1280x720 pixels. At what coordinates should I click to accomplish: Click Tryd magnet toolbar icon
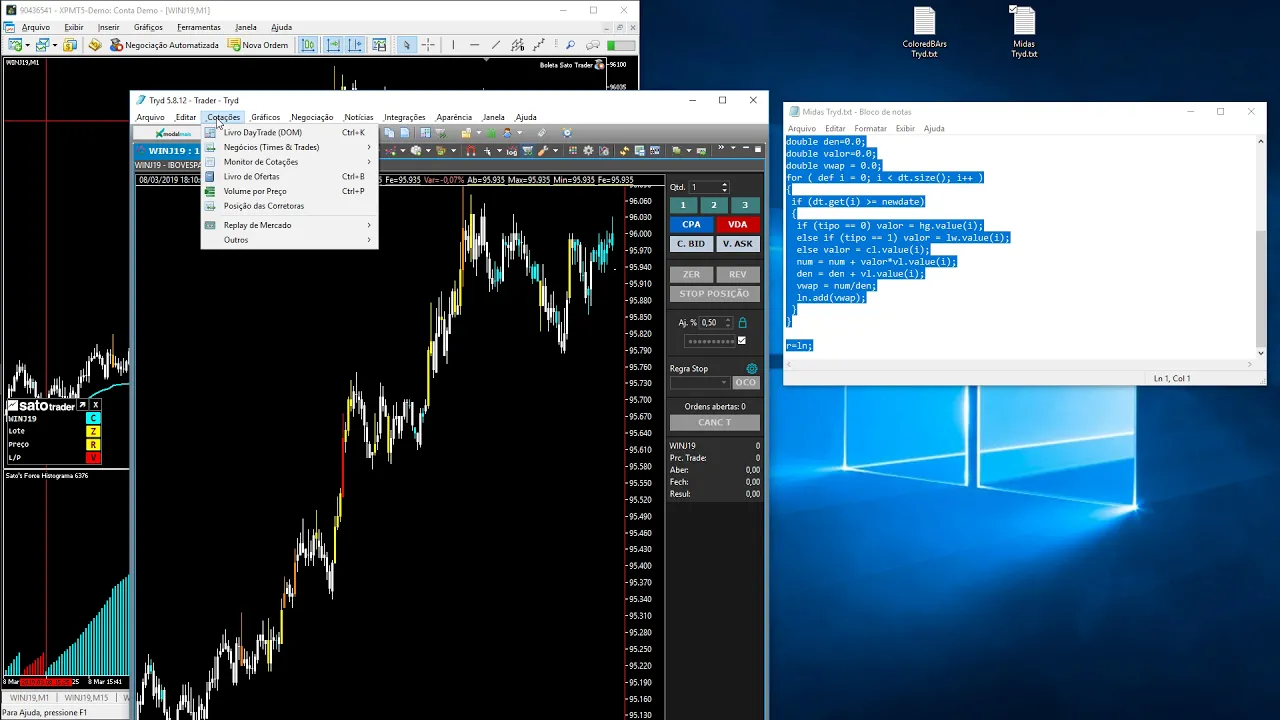coord(470,151)
